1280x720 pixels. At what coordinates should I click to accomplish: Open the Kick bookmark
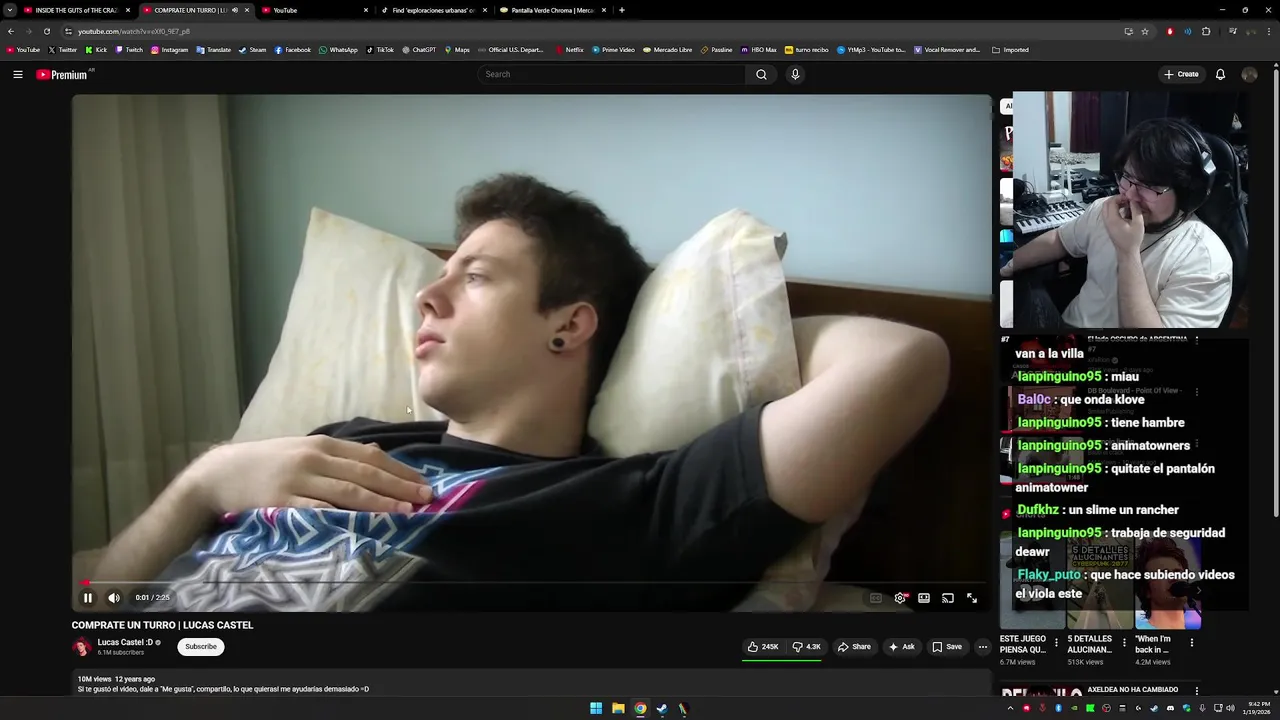[x=96, y=50]
